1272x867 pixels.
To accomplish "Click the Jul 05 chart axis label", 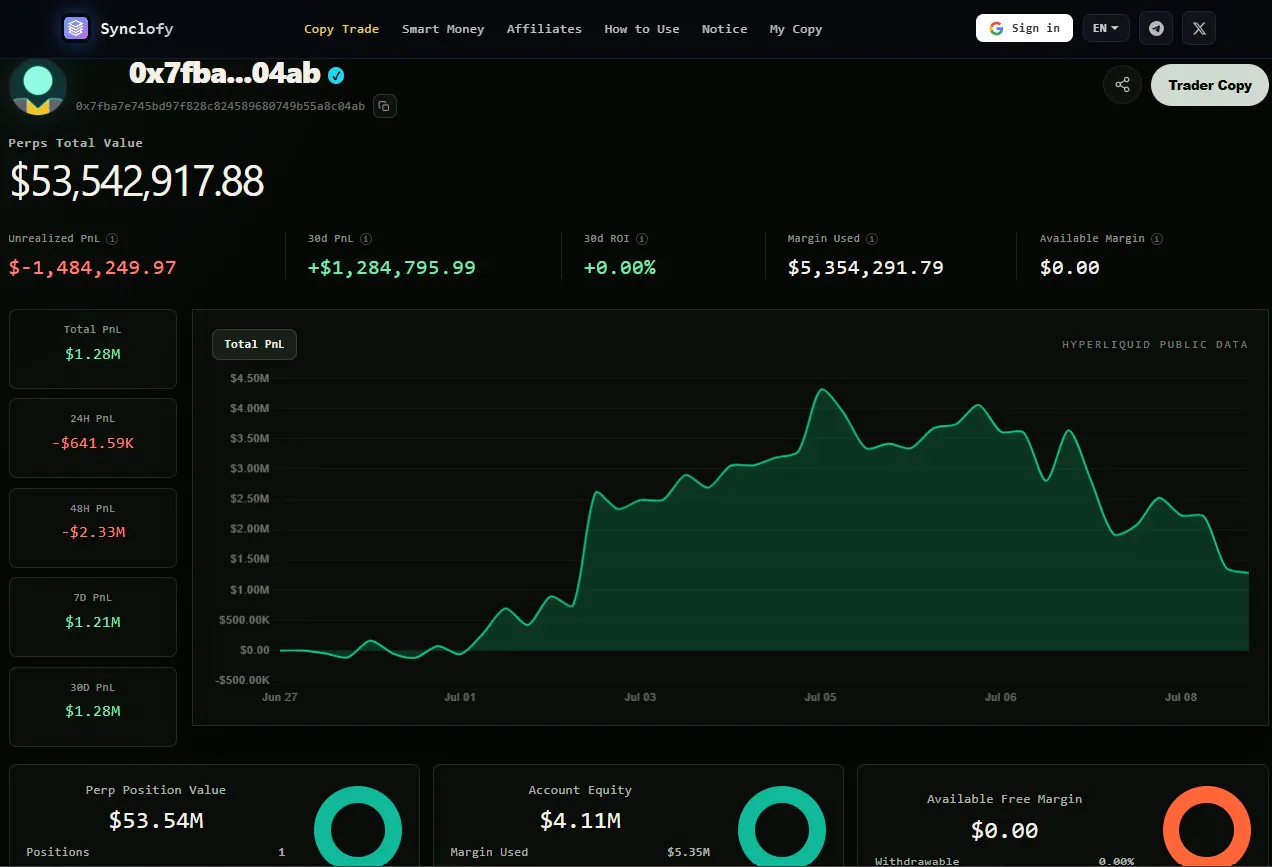I will 821,697.
